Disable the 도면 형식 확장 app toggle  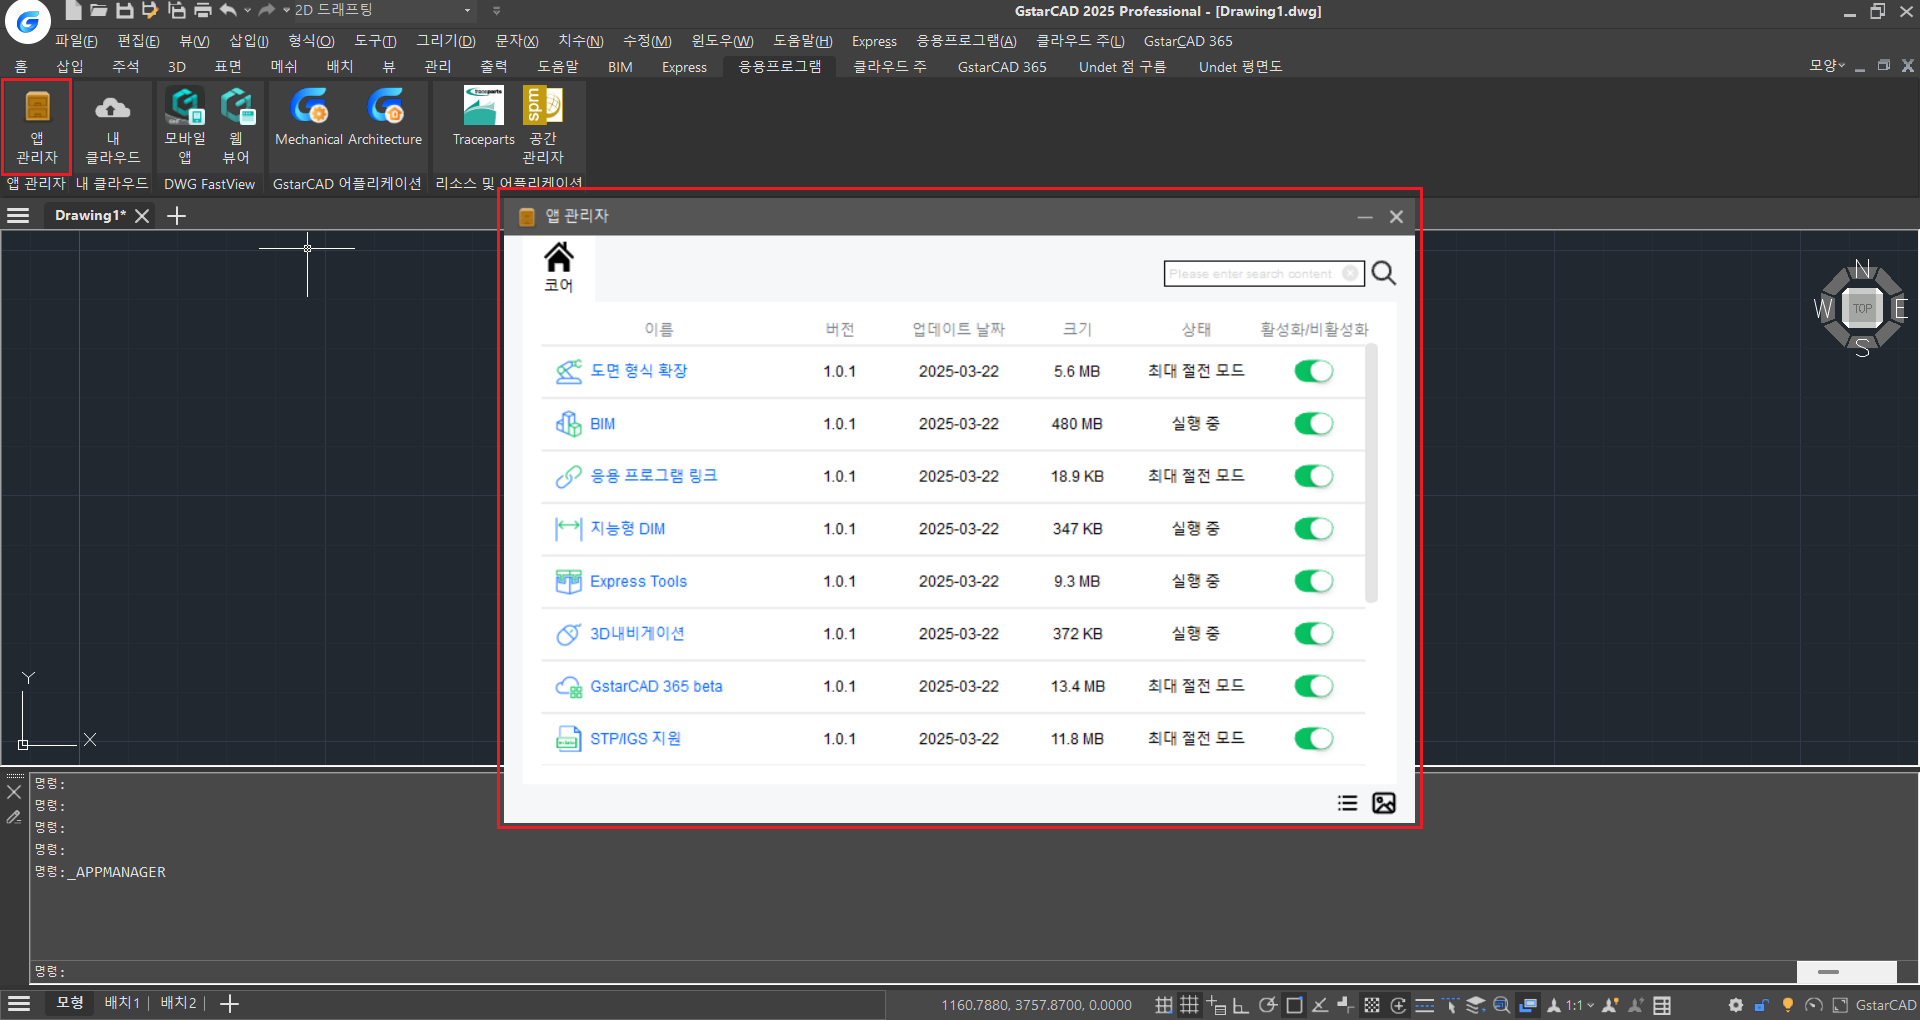click(1314, 371)
